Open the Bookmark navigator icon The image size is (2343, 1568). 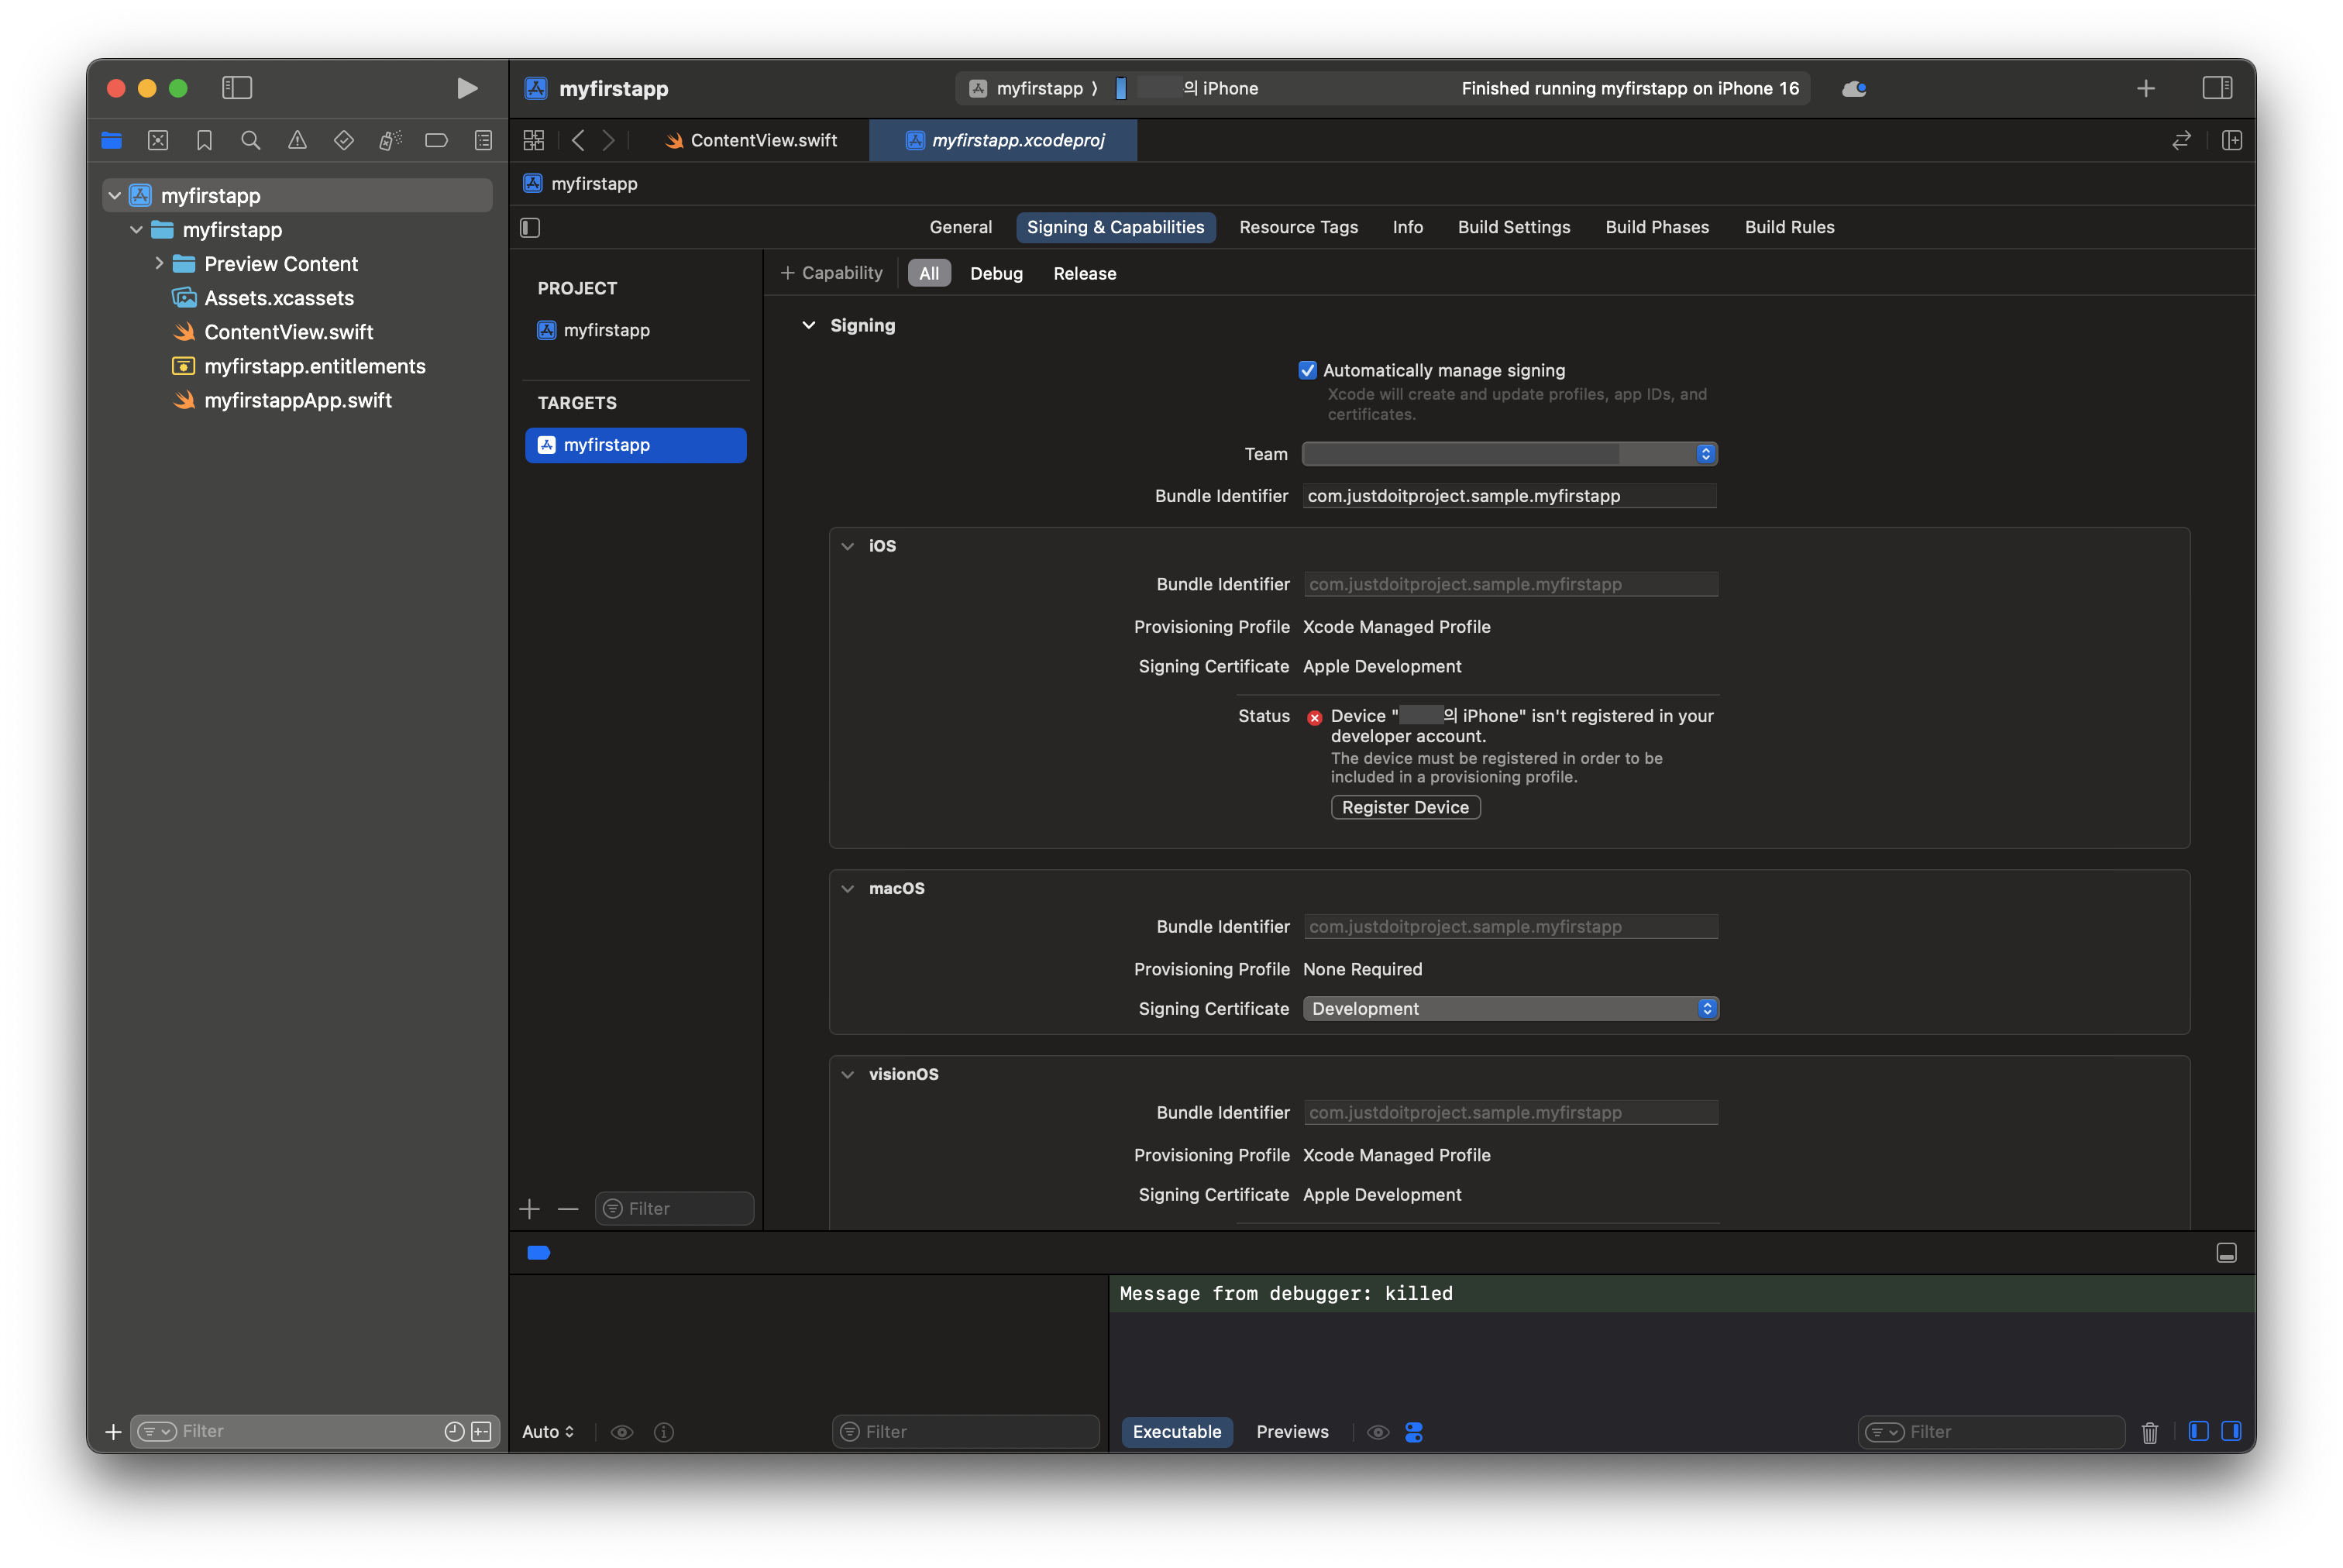204,141
